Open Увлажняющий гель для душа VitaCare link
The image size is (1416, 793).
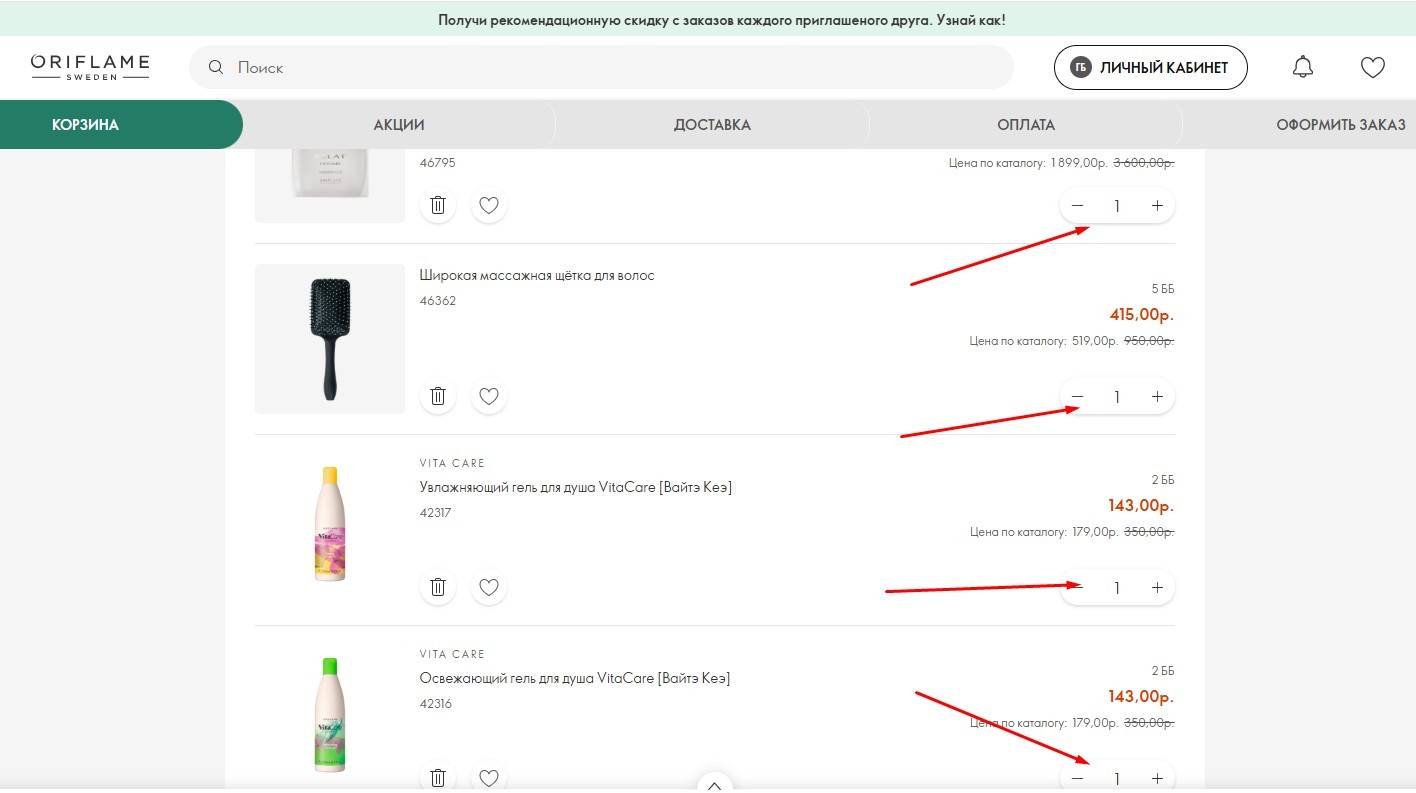click(x=576, y=487)
